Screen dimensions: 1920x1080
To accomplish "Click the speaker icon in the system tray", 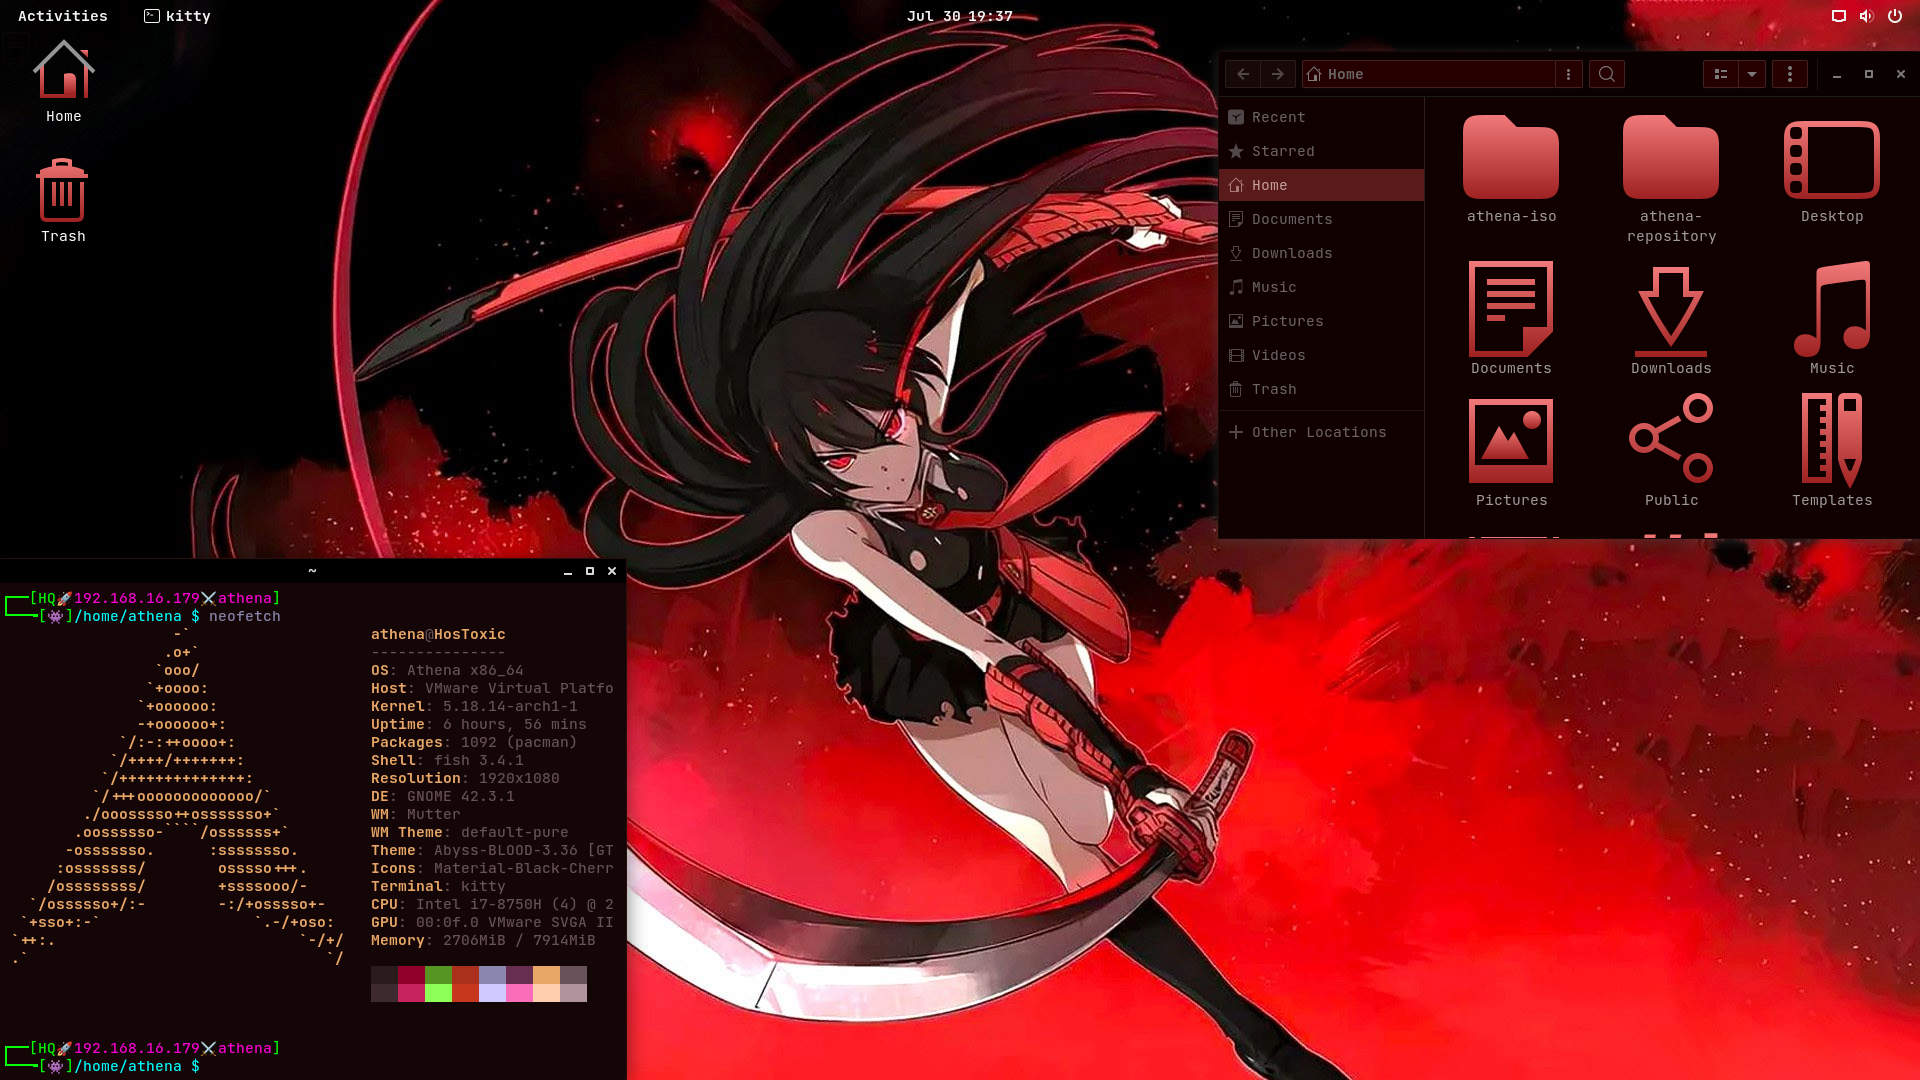I will [x=1866, y=16].
